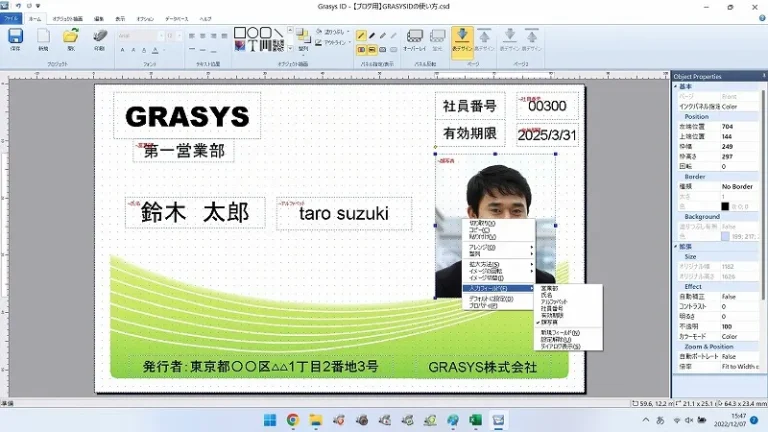768x432 pixels.
Task: Open quick access toolbar customize arrow
Action: [38, 6]
